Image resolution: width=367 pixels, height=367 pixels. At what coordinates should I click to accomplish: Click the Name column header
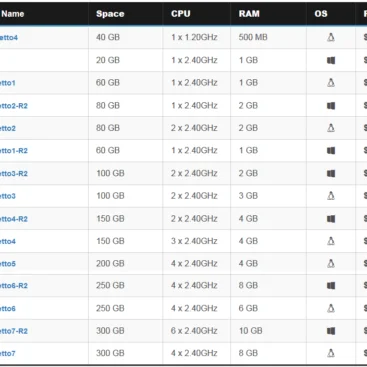coord(13,14)
